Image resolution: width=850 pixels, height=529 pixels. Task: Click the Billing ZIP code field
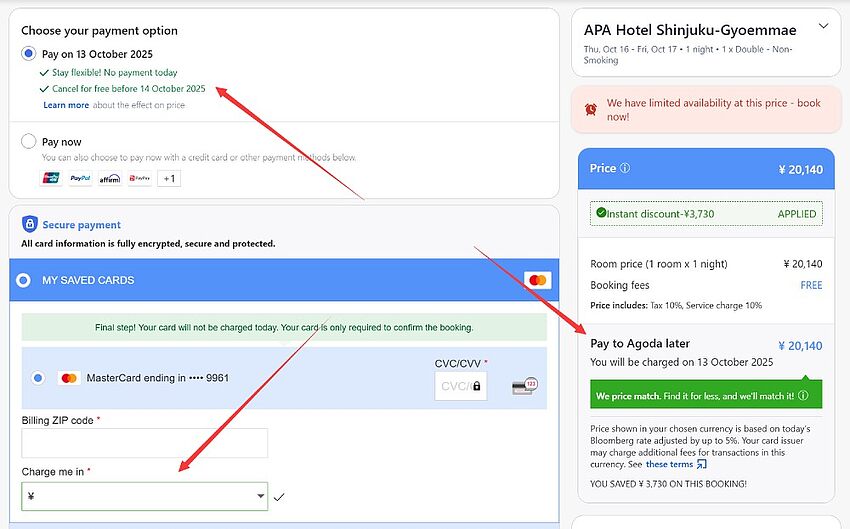point(144,443)
